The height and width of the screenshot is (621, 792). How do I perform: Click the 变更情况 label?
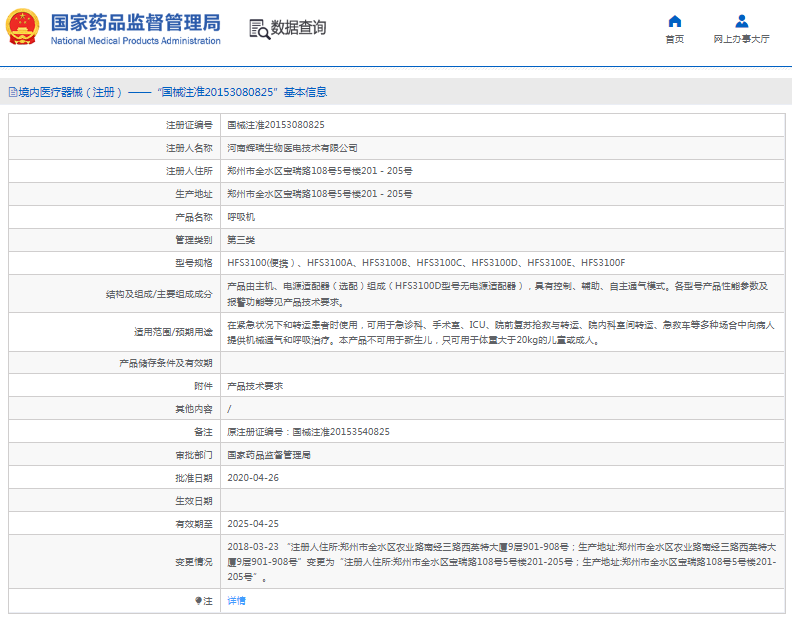194,561
